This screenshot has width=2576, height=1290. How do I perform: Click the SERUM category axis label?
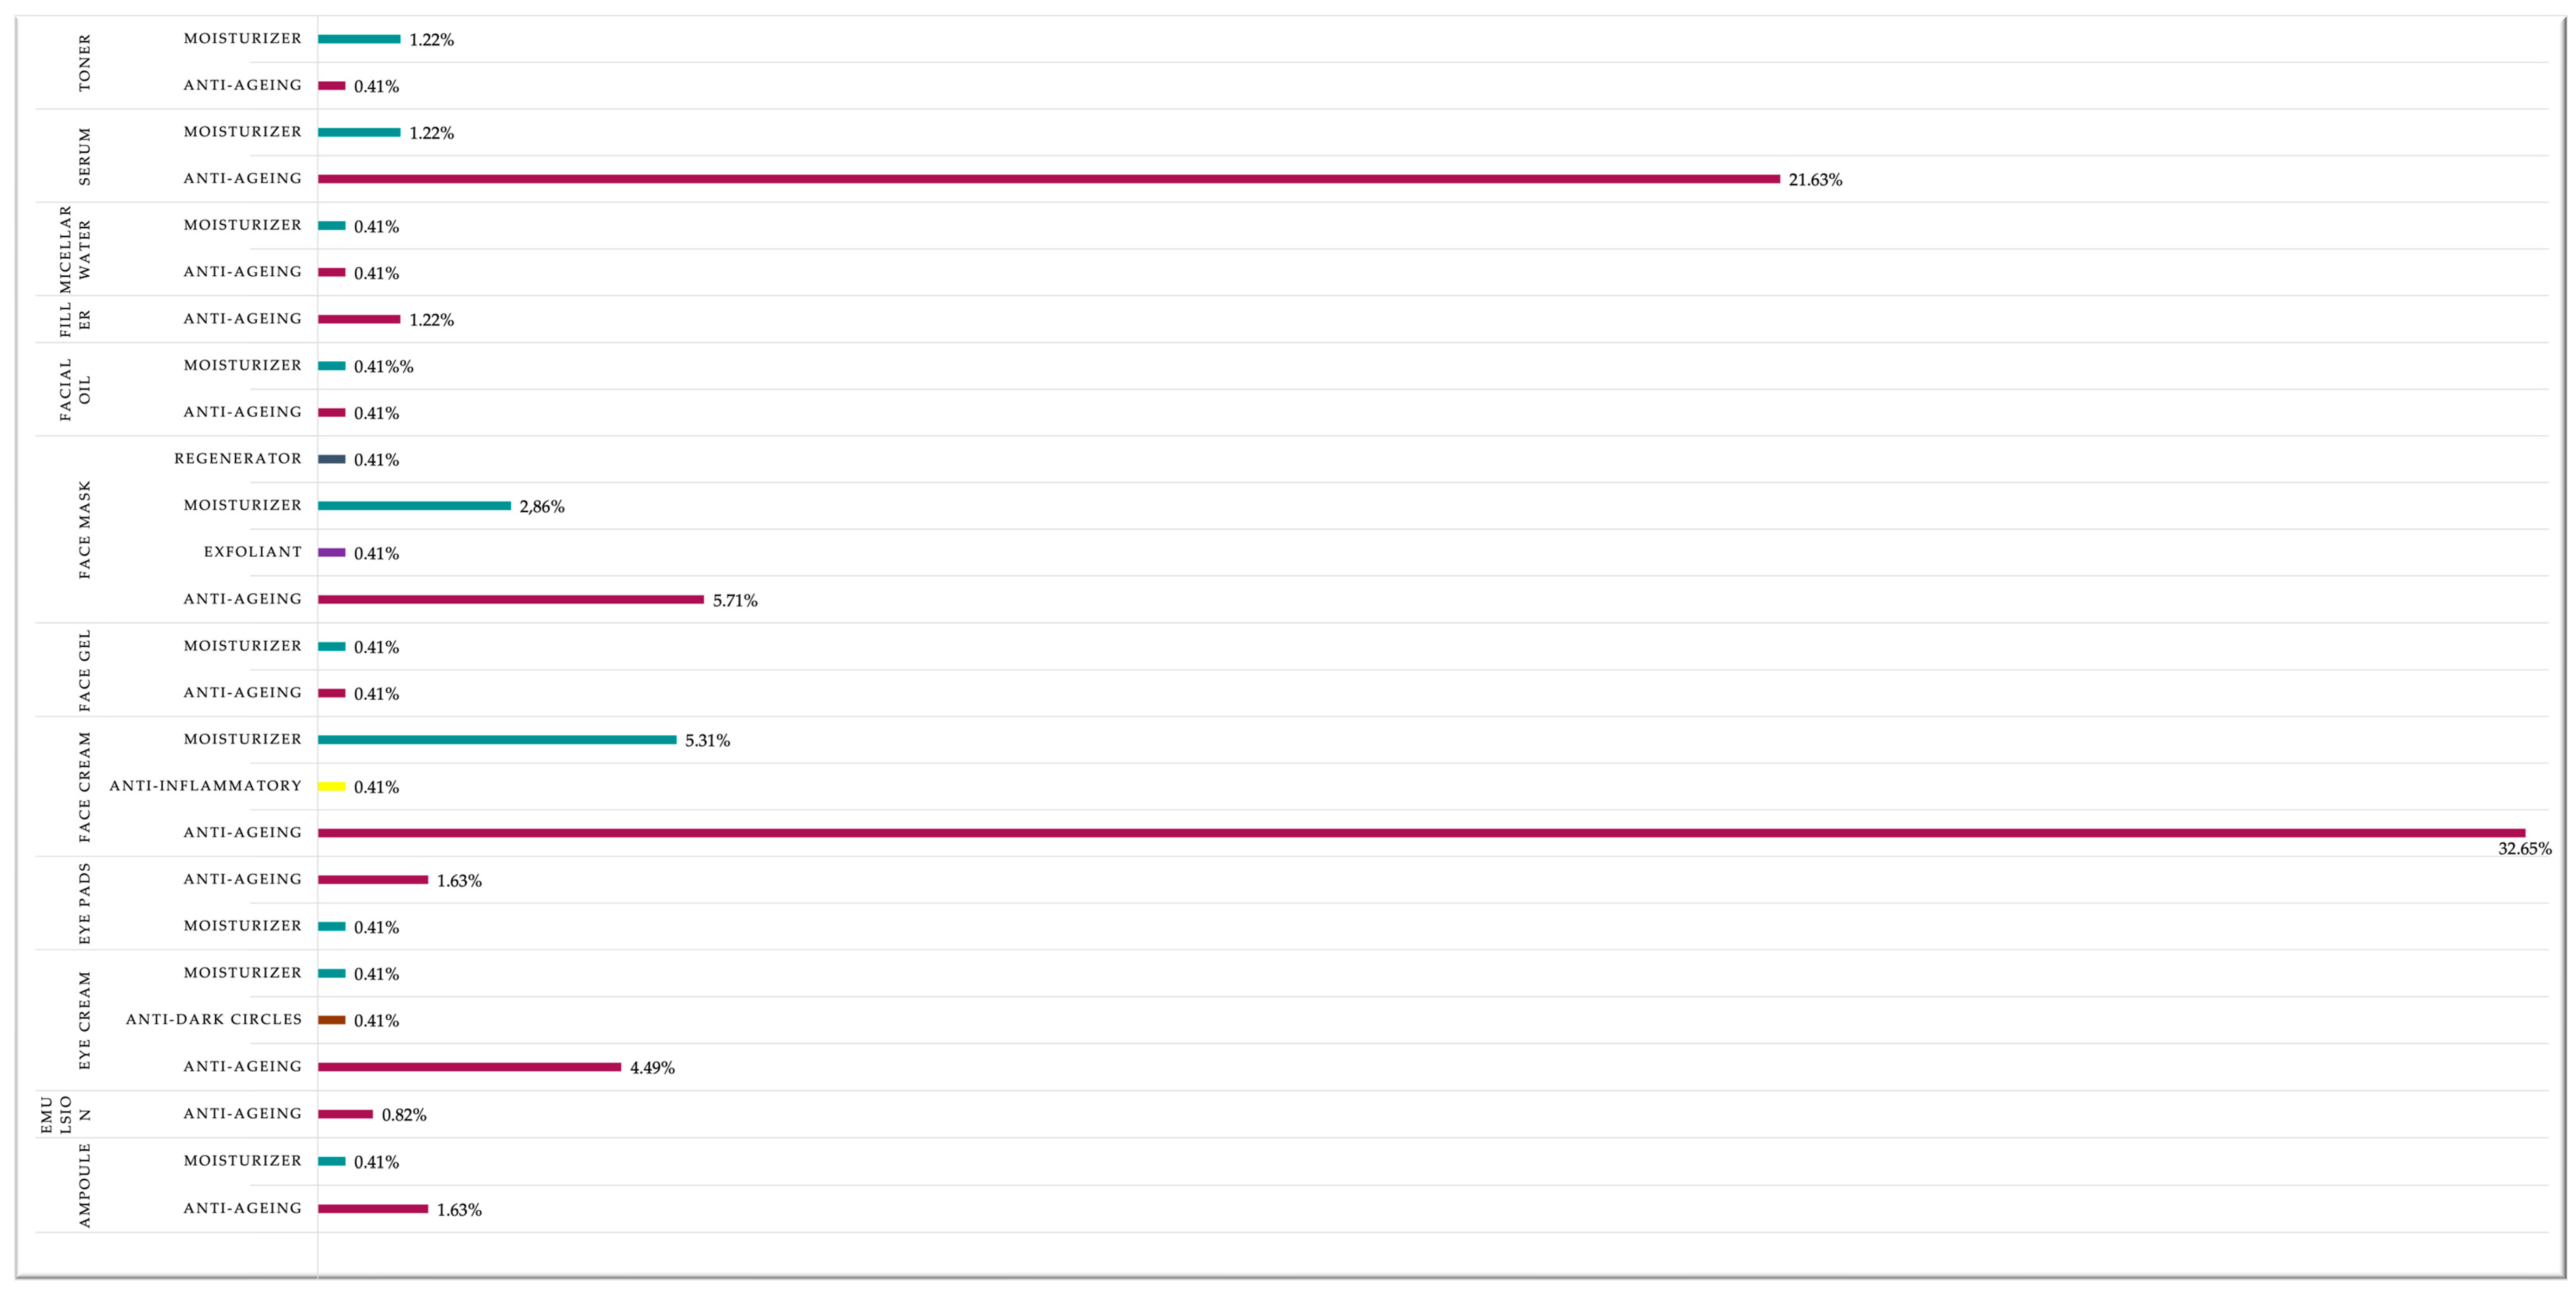point(84,156)
